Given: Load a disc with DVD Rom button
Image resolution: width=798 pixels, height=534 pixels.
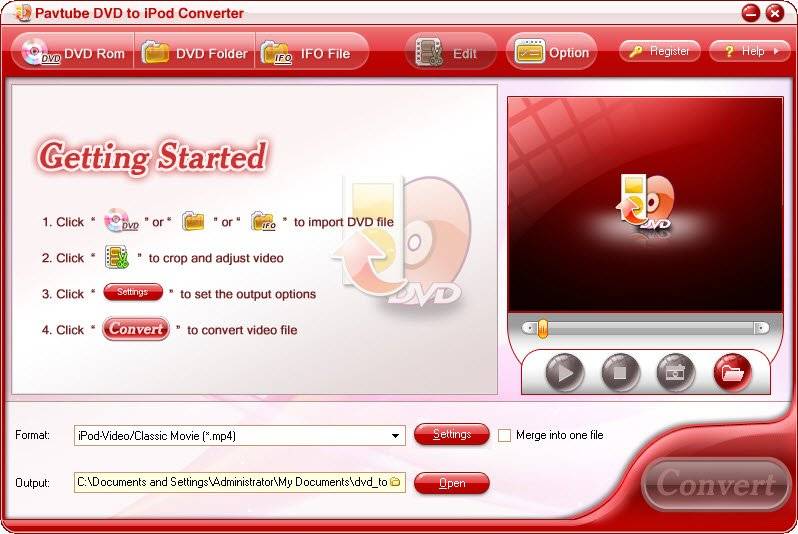Looking at the screenshot, I should tap(72, 52).
